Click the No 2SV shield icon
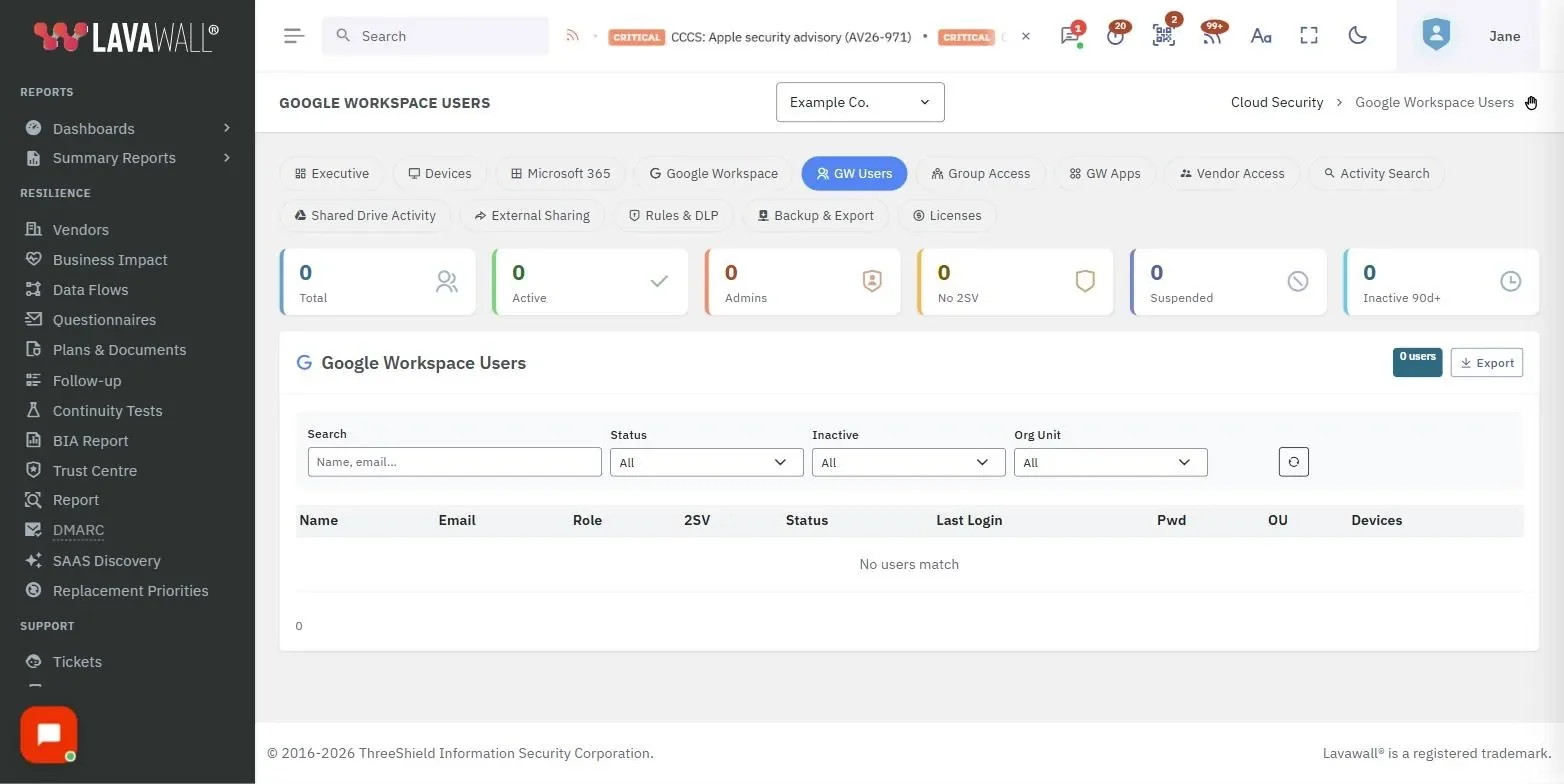The height and width of the screenshot is (784, 1564). (1085, 282)
